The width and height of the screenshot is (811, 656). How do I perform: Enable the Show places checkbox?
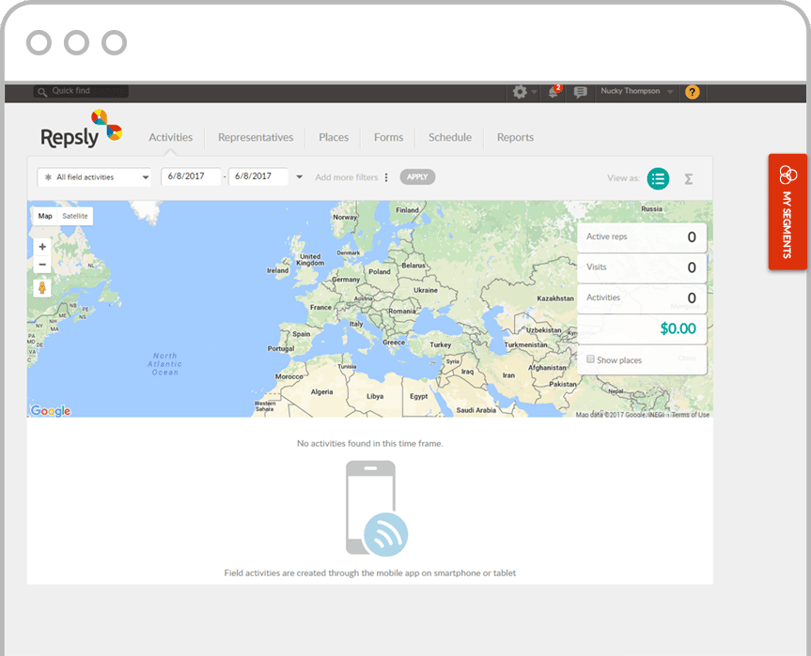[x=590, y=359]
